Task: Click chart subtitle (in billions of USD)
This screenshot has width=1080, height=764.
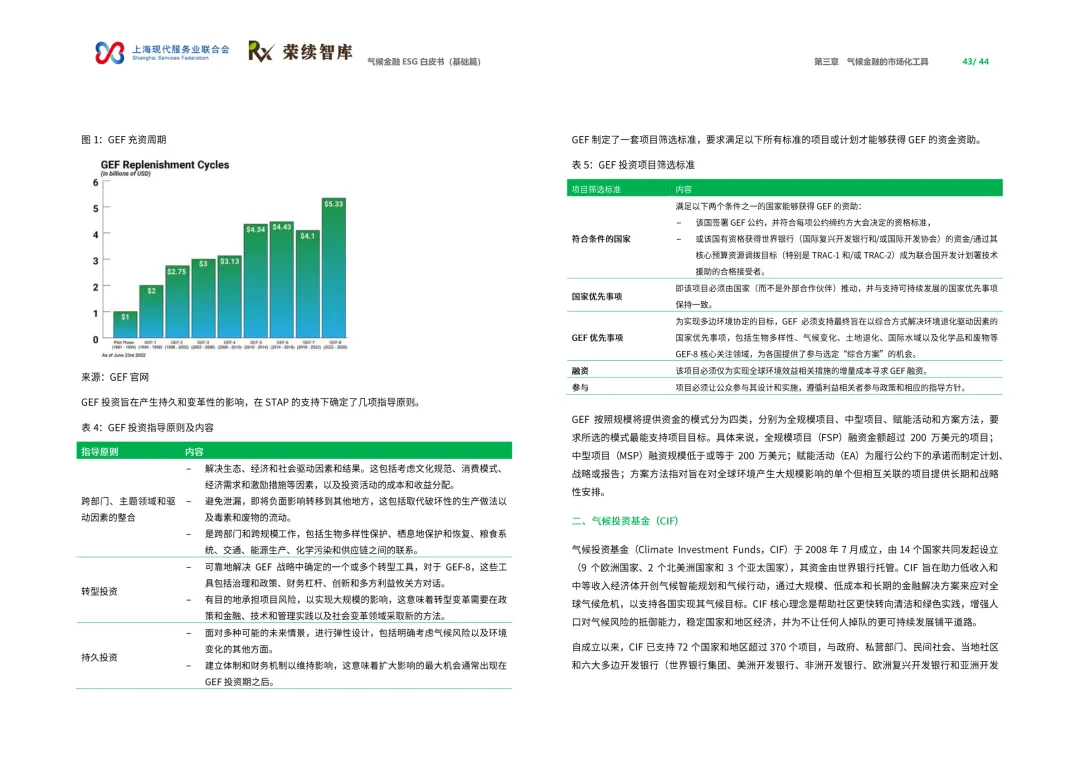Action: [125, 174]
